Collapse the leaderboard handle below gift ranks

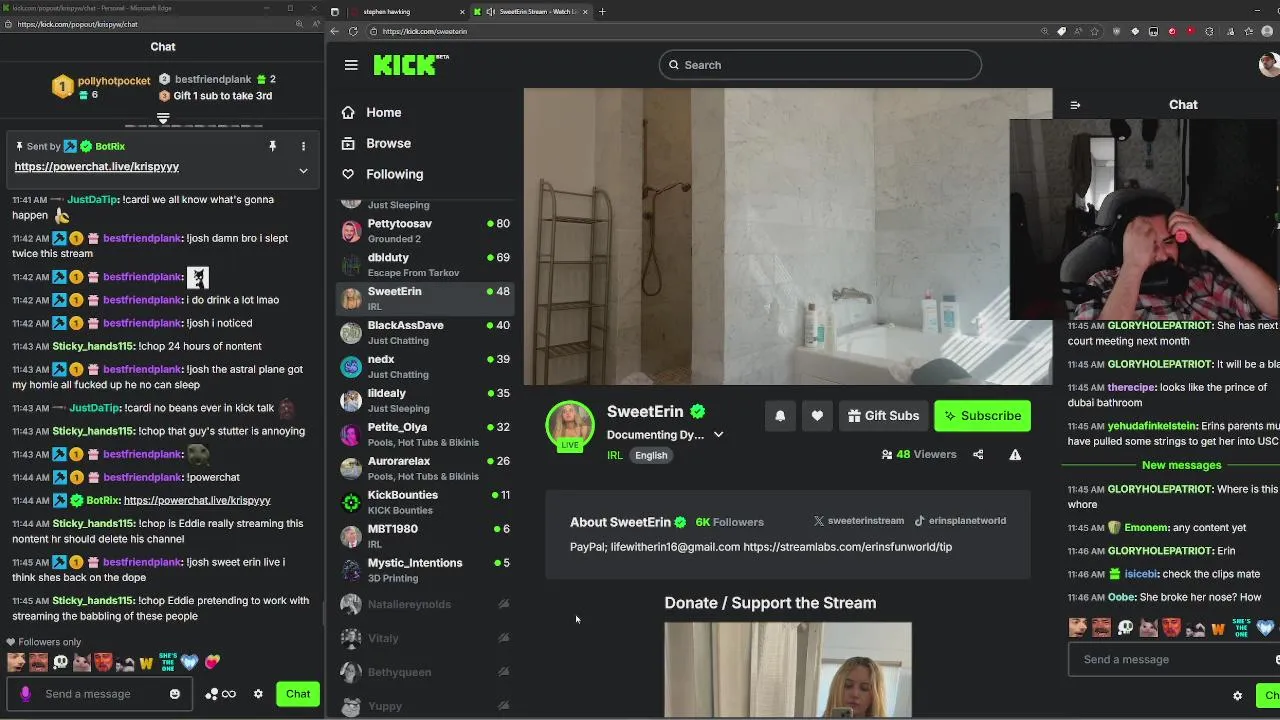[163, 118]
